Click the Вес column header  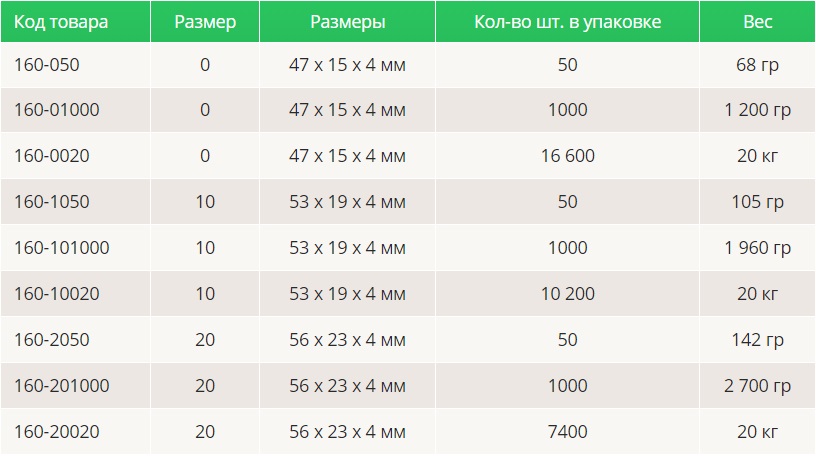click(758, 22)
